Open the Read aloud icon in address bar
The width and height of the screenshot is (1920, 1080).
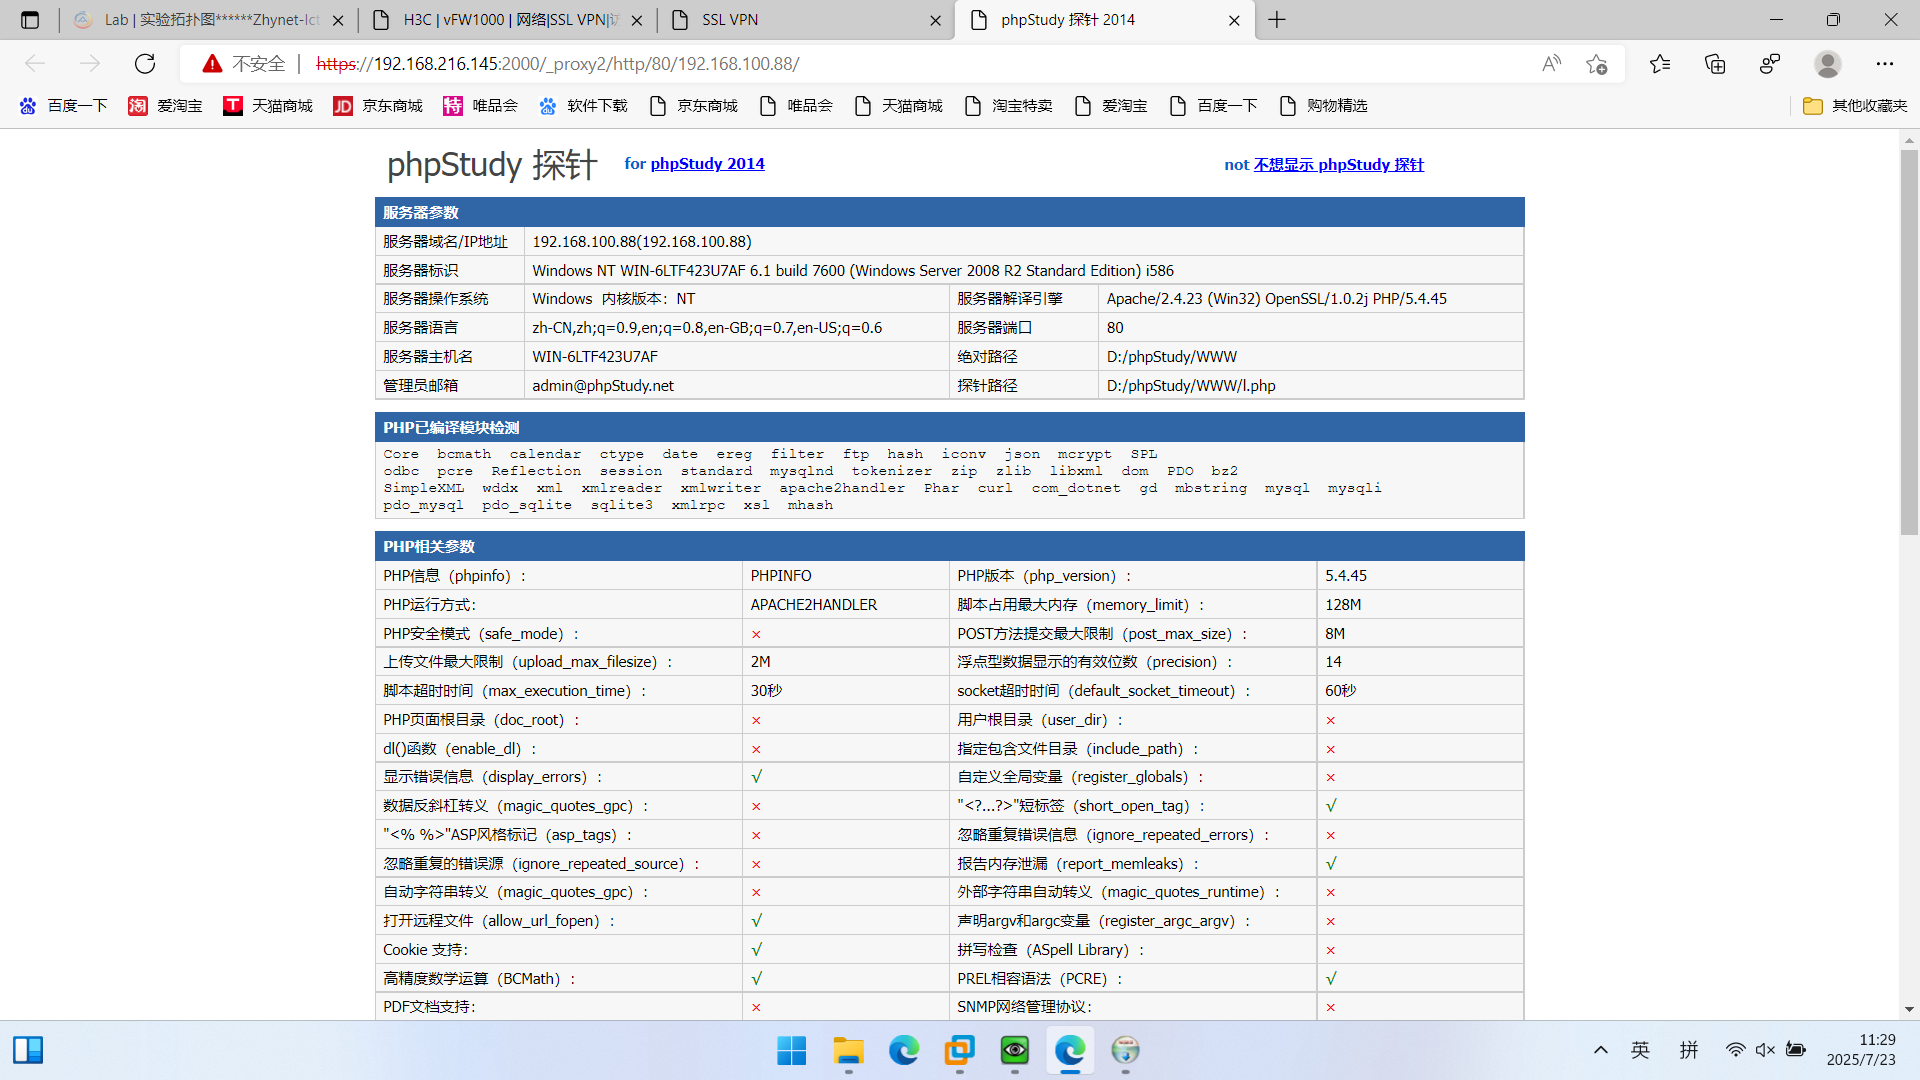pyautogui.click(x=1551, y=64)
